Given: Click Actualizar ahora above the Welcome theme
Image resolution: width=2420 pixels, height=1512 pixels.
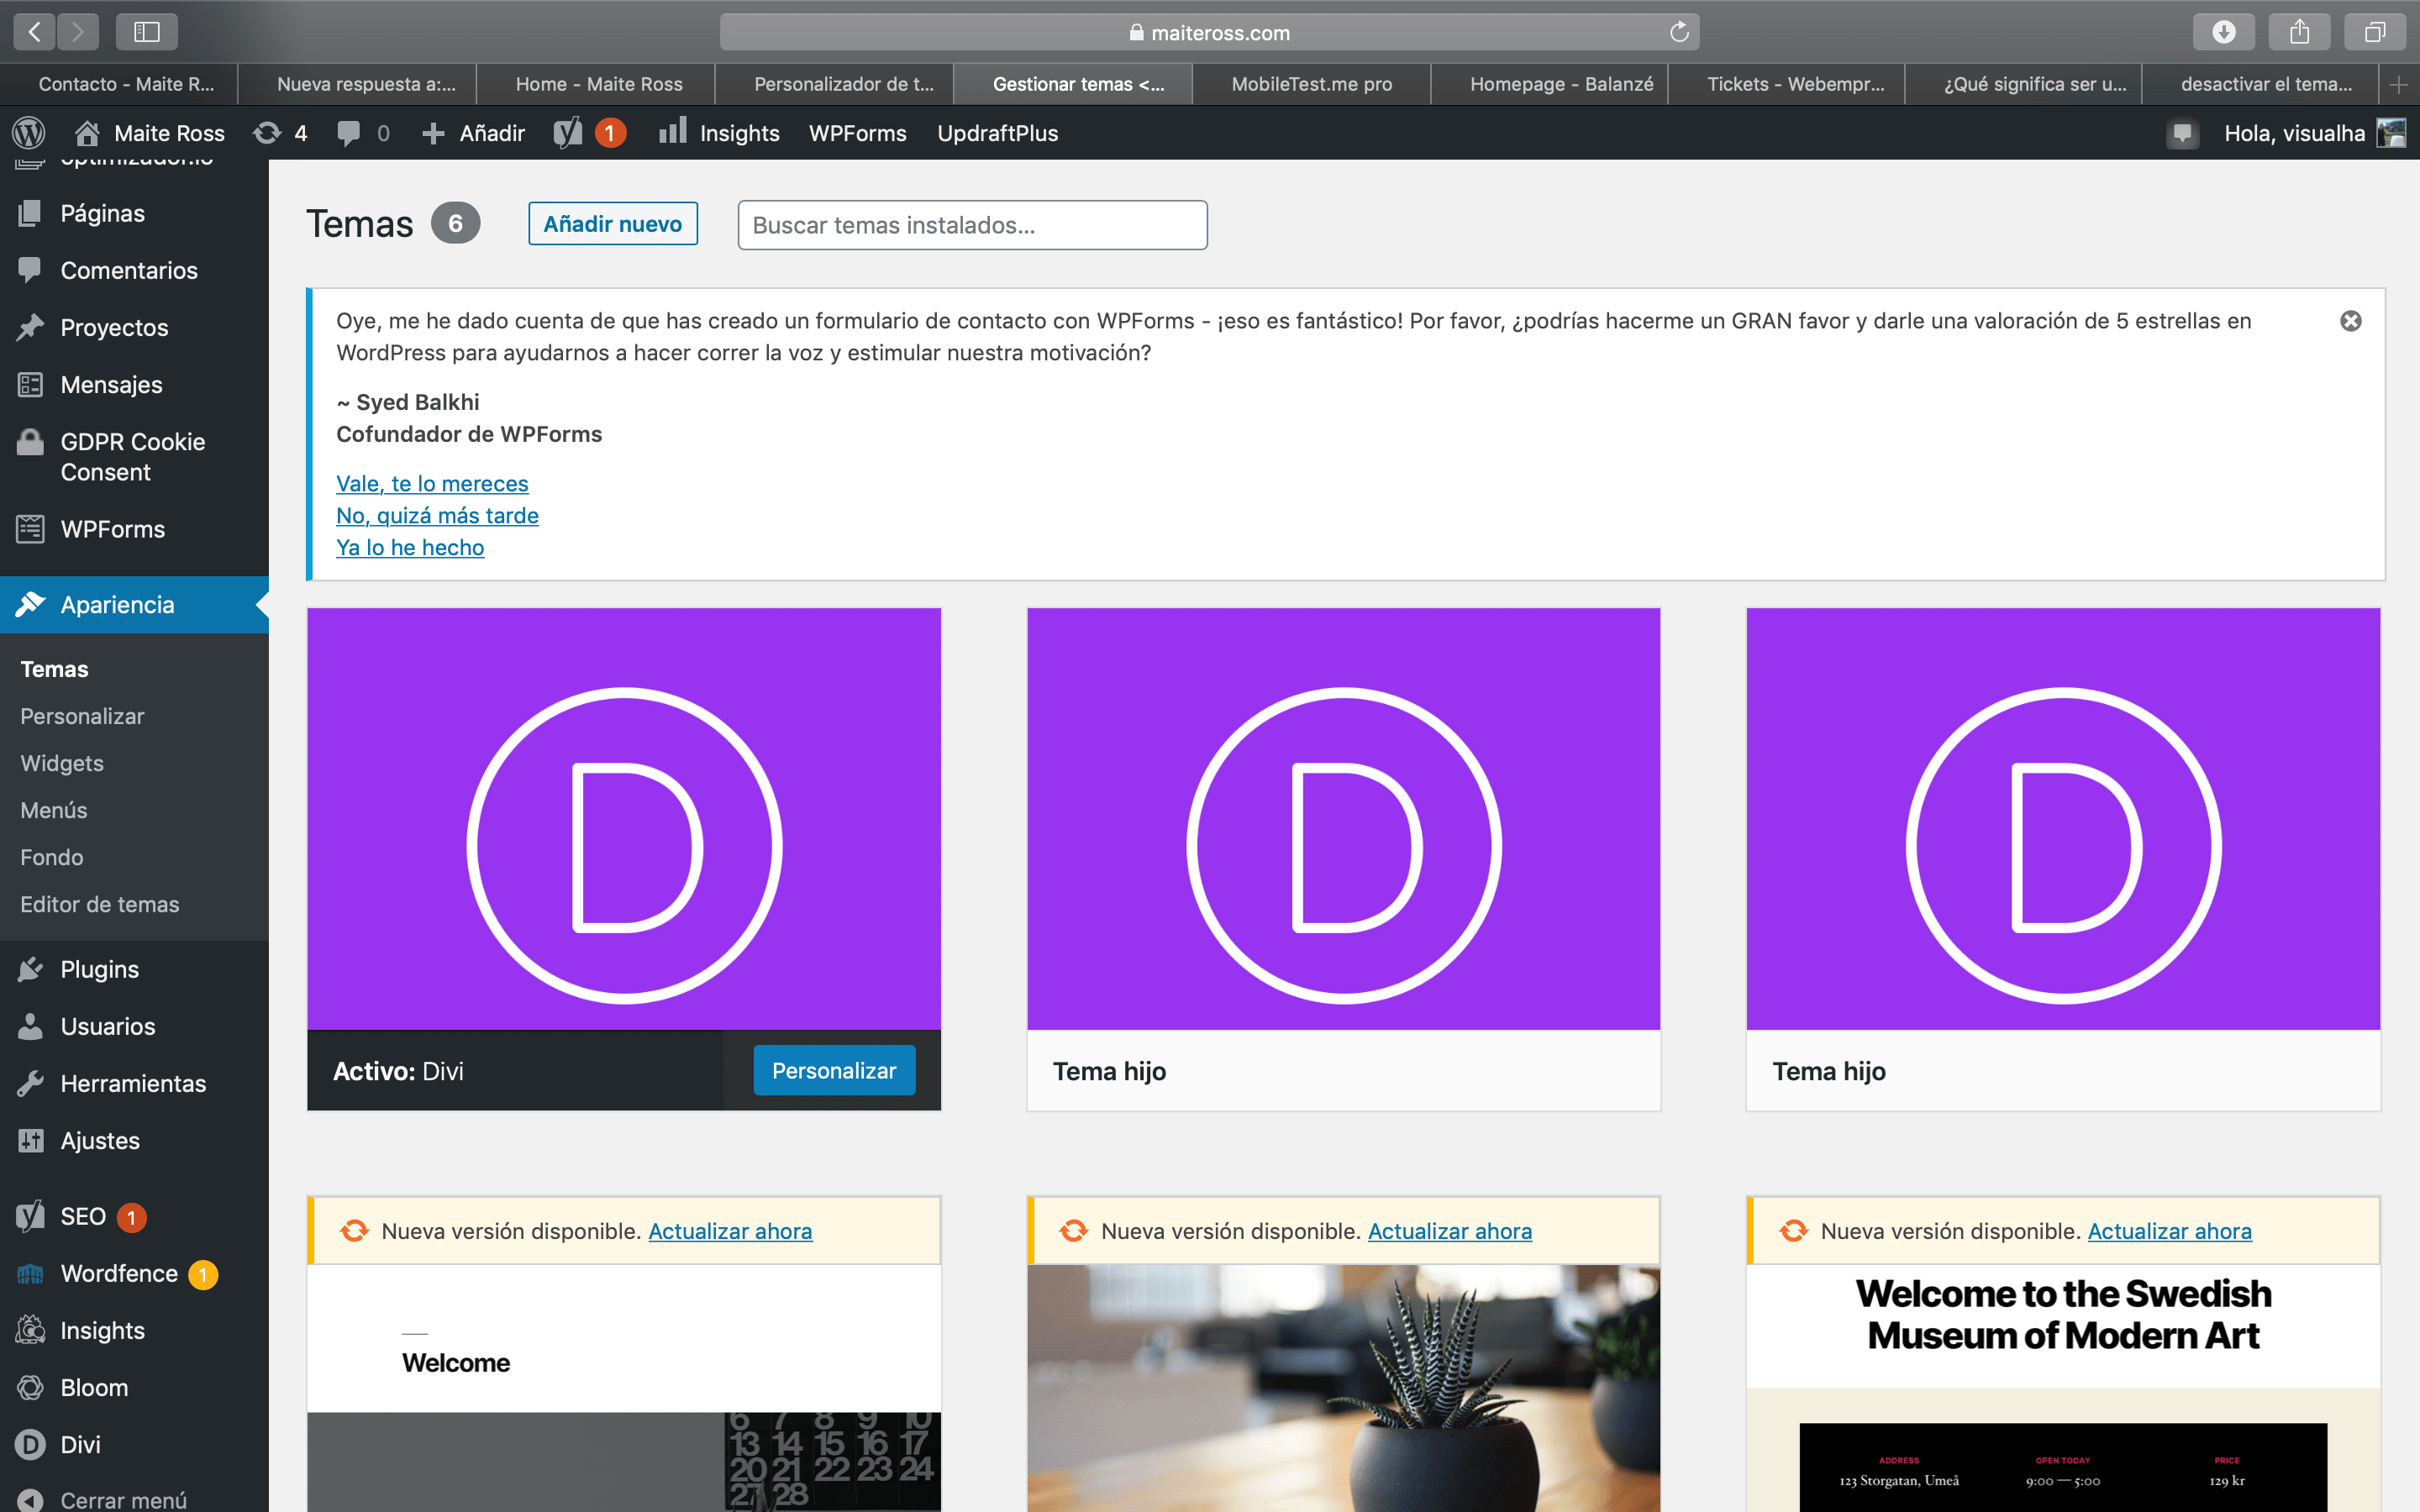Looking at the screenshot, I should 730,1231.
